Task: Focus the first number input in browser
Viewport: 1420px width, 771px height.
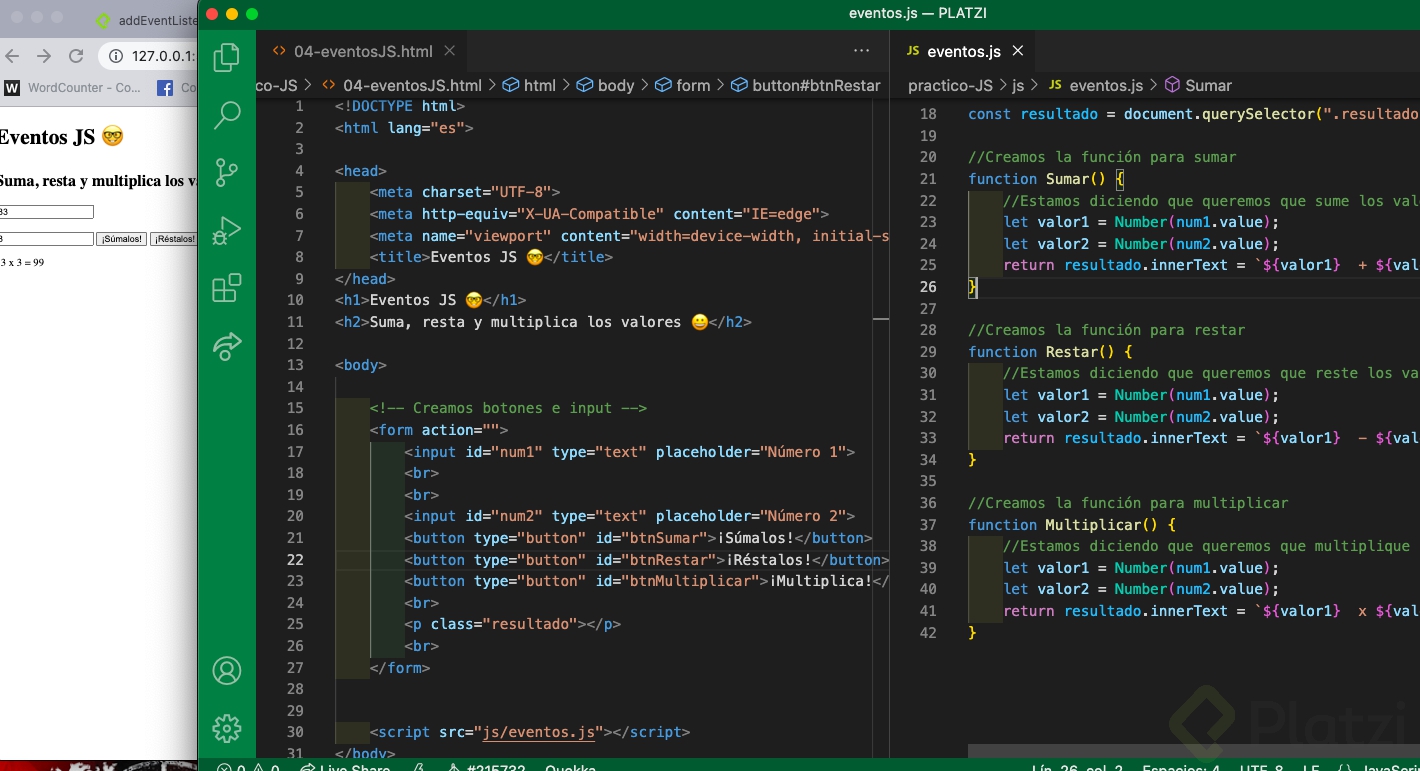Action: (x=46, y=212)
